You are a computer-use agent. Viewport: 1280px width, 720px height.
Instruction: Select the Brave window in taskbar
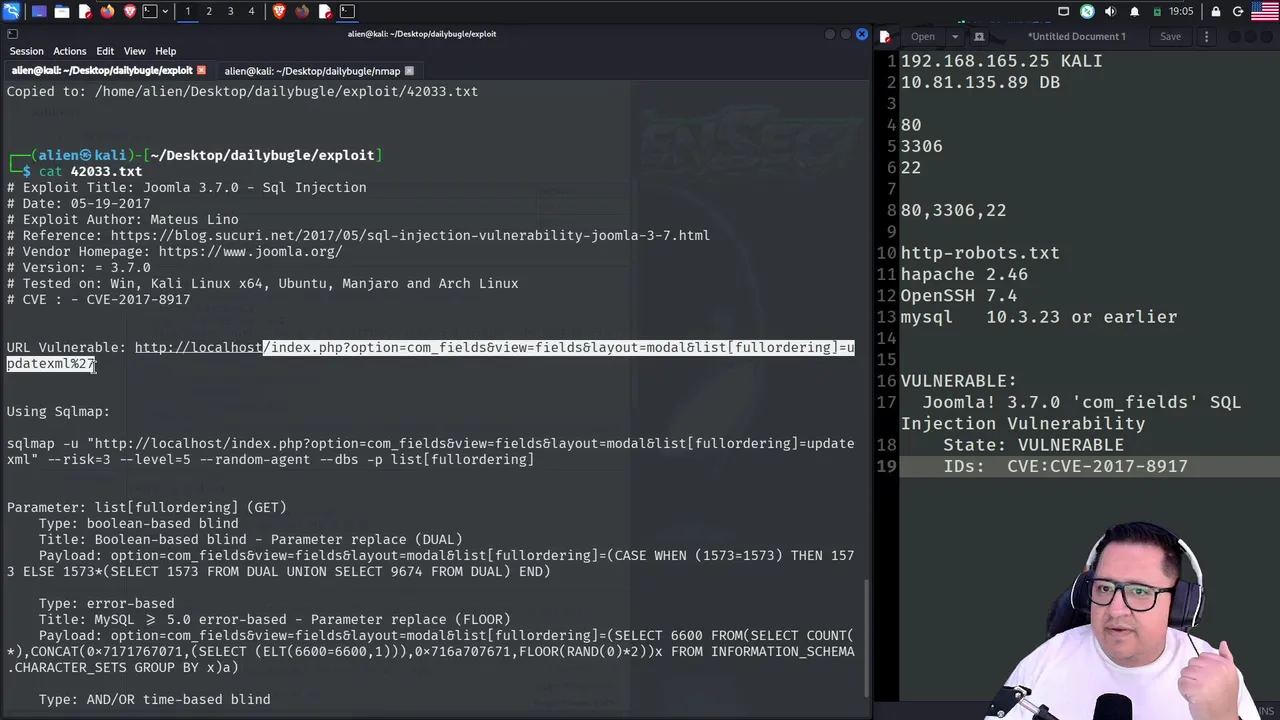click(x=279, y=11)
